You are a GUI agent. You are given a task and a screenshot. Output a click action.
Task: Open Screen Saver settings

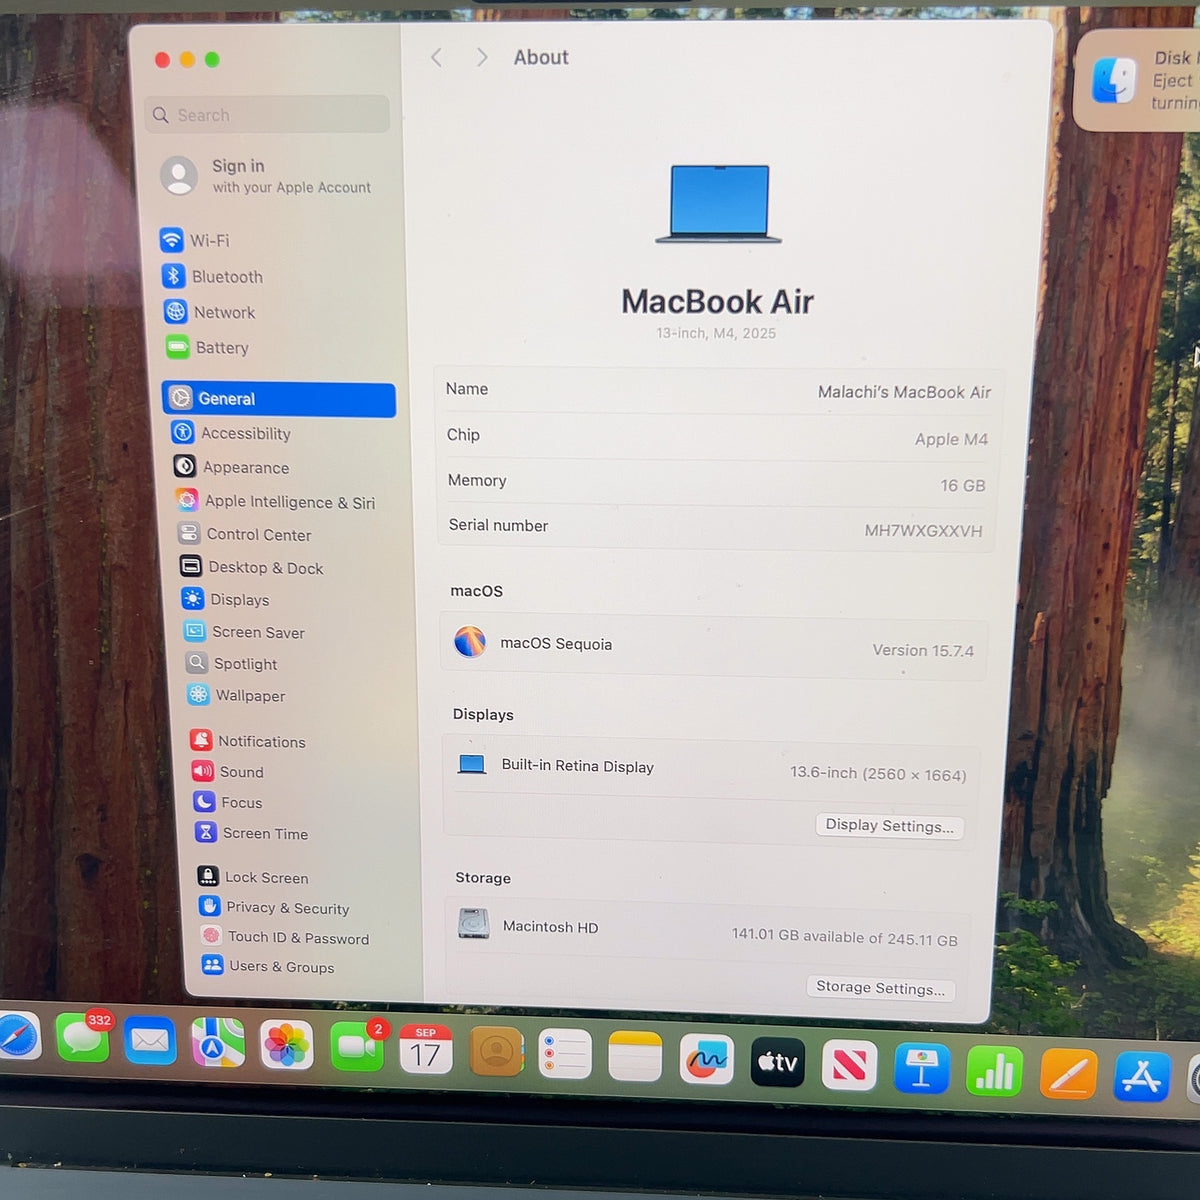244,632
